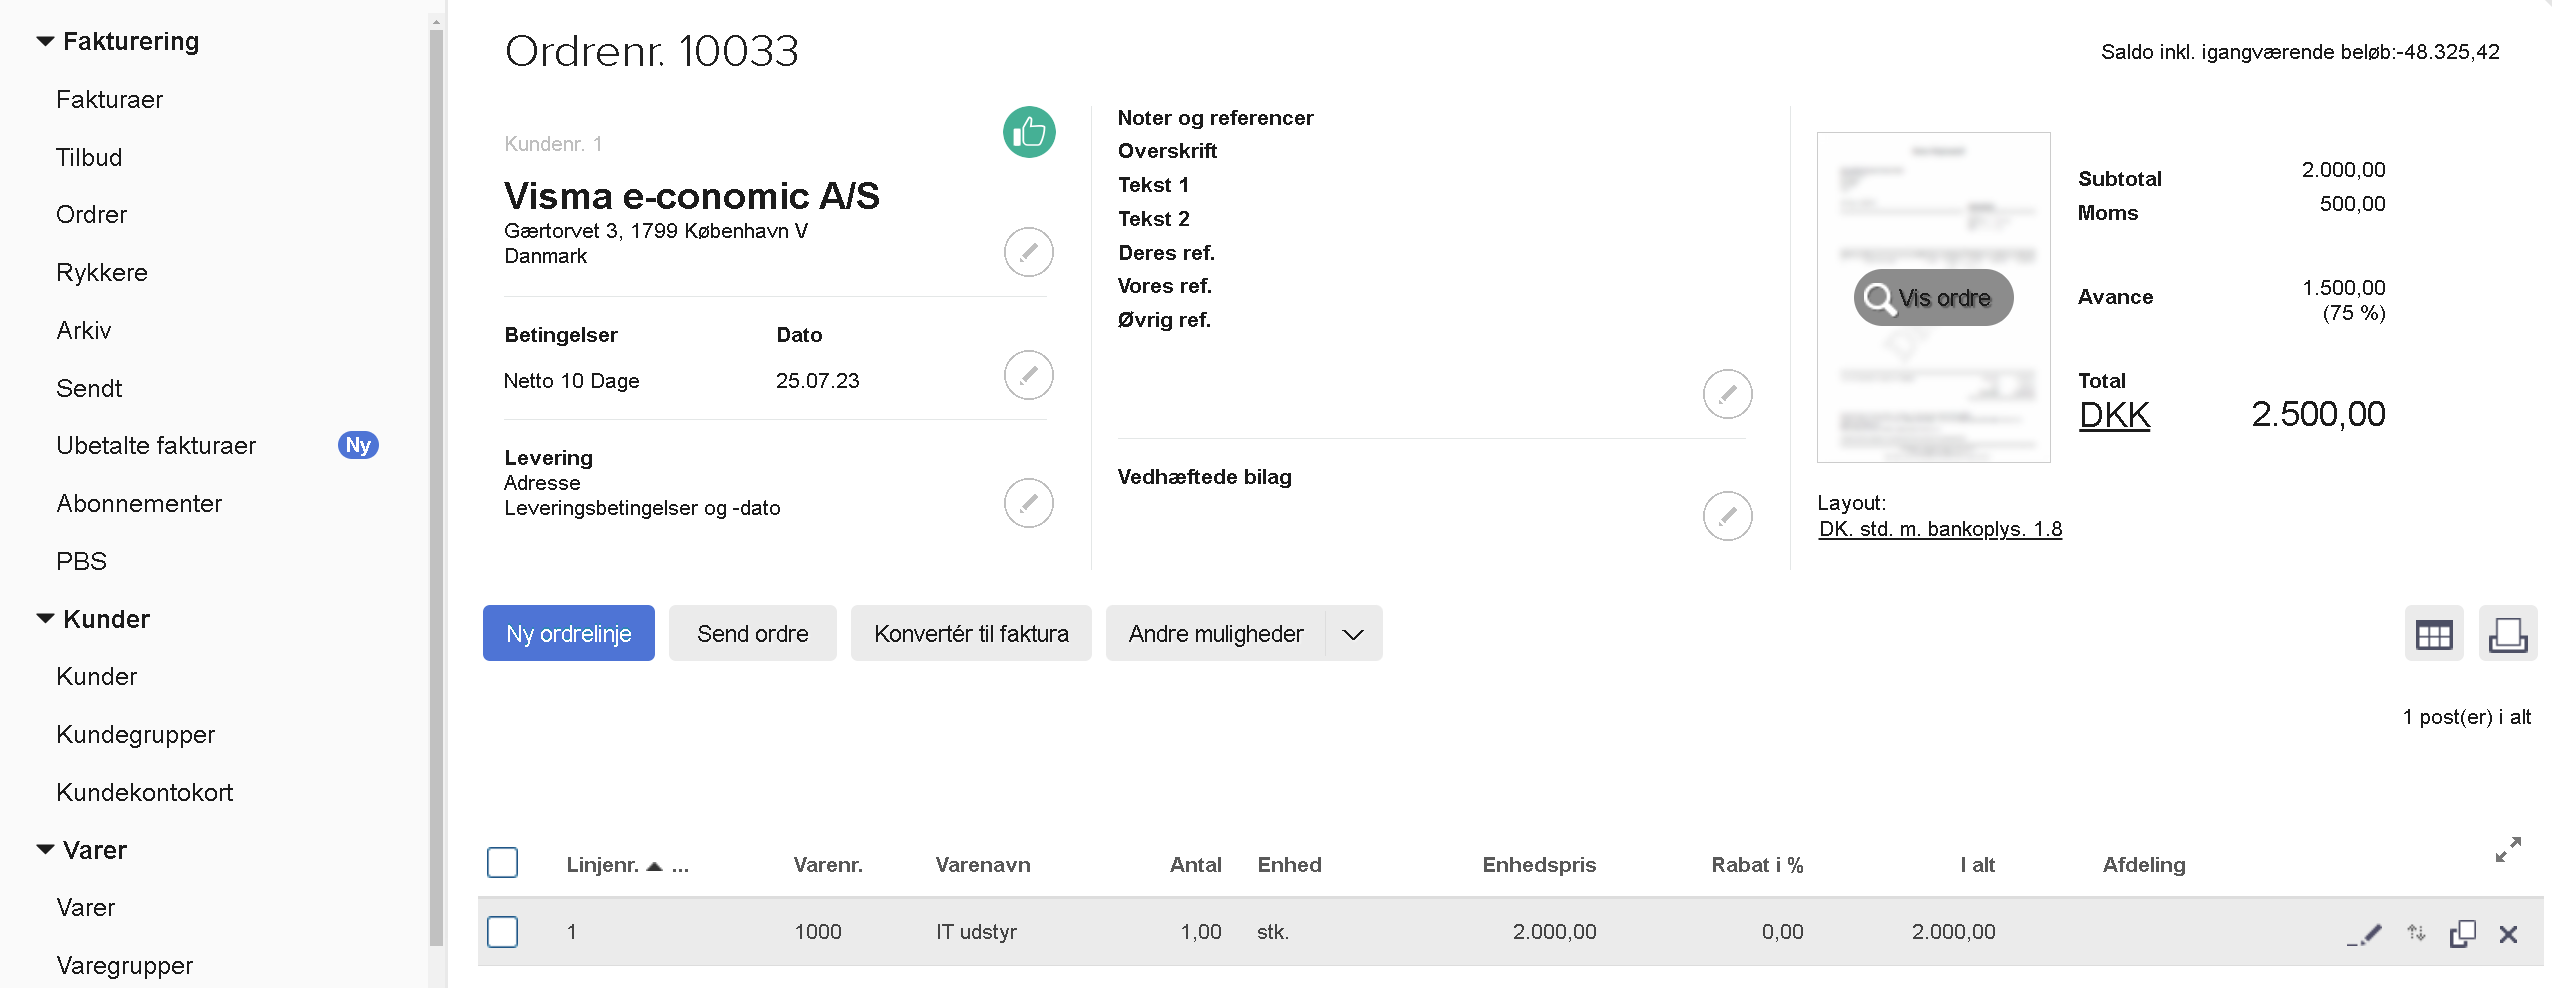Edit the customer address with pencil icon
The image size is (2552, 988).
(1028, 252)
